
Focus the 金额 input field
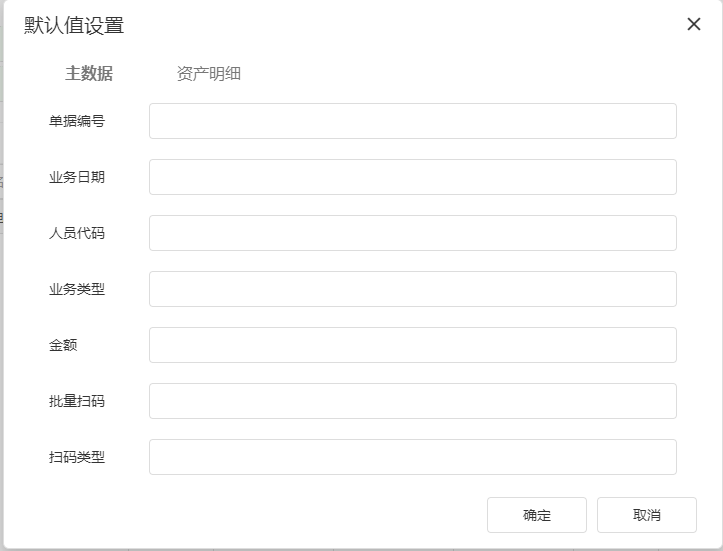(412, 345)
